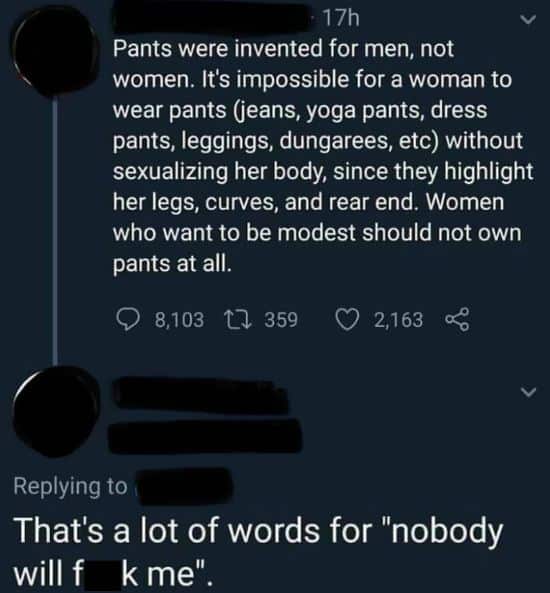Like the tweet with the heart icon
This screenshot has width=550, height=593.
pyautogui.click(x=348, y=320)
